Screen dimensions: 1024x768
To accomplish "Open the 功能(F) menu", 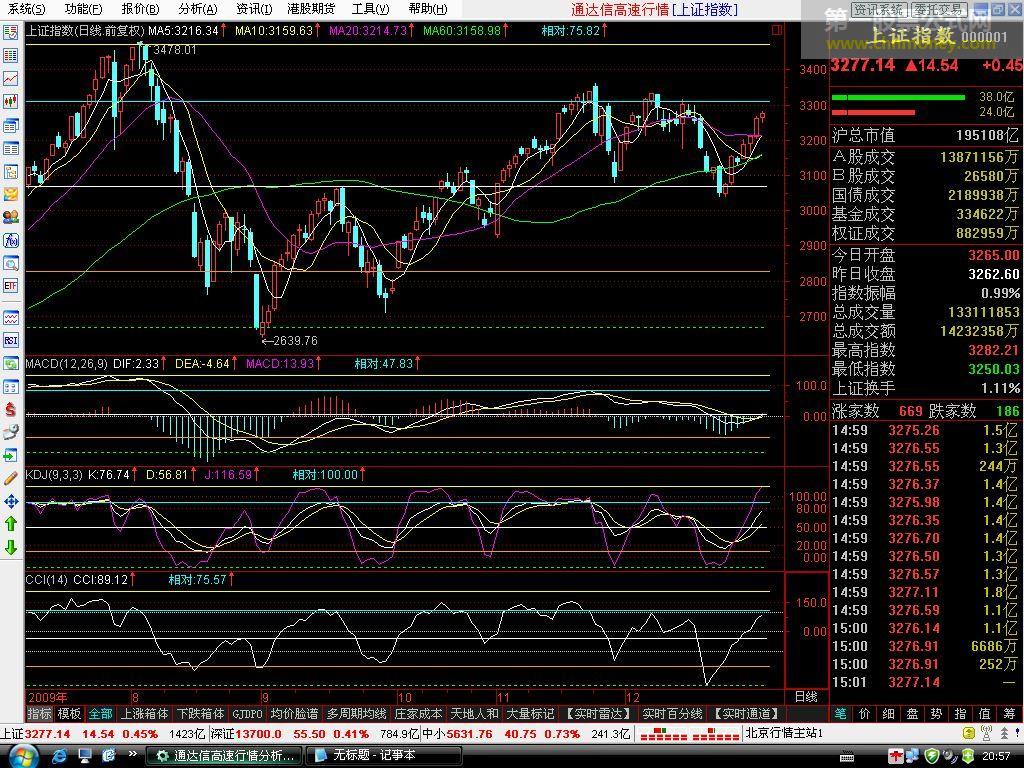I will point(84,8).
